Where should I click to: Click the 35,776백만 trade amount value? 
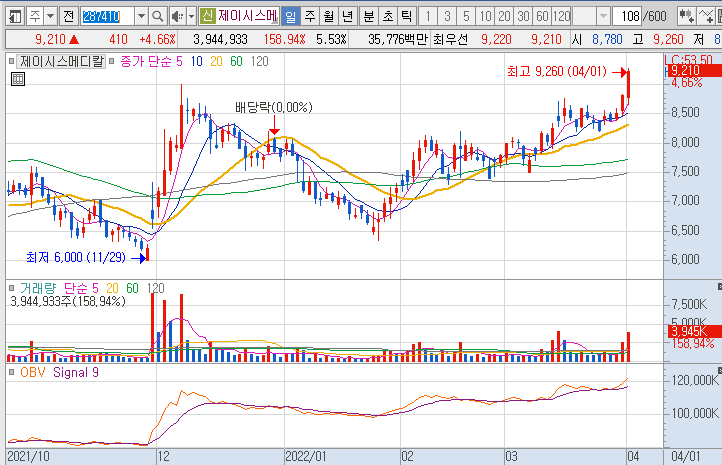tap(398, 40)
